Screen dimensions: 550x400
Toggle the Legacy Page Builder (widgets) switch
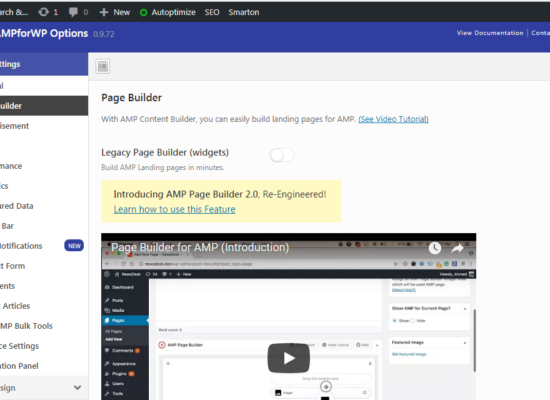tap(282, 155)
